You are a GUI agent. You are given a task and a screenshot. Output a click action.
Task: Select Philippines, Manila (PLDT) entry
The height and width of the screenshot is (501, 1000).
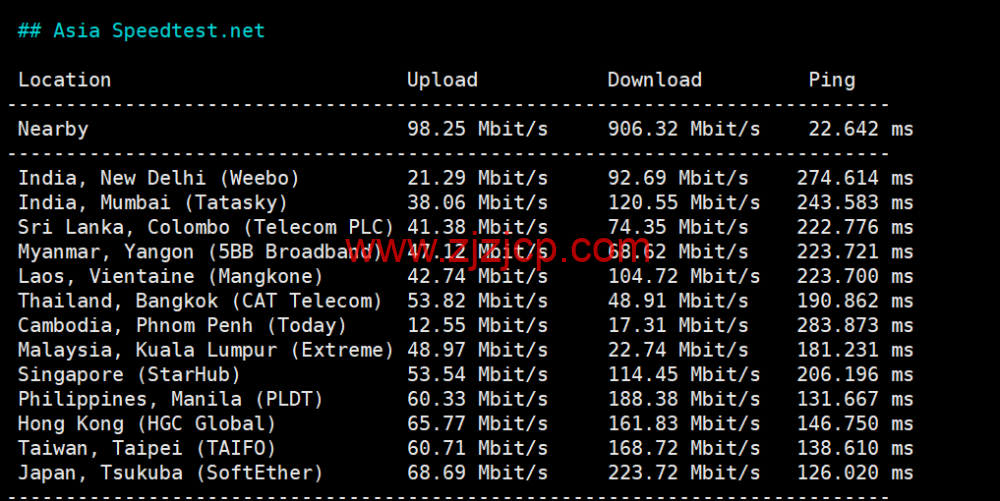pos(170,399)
